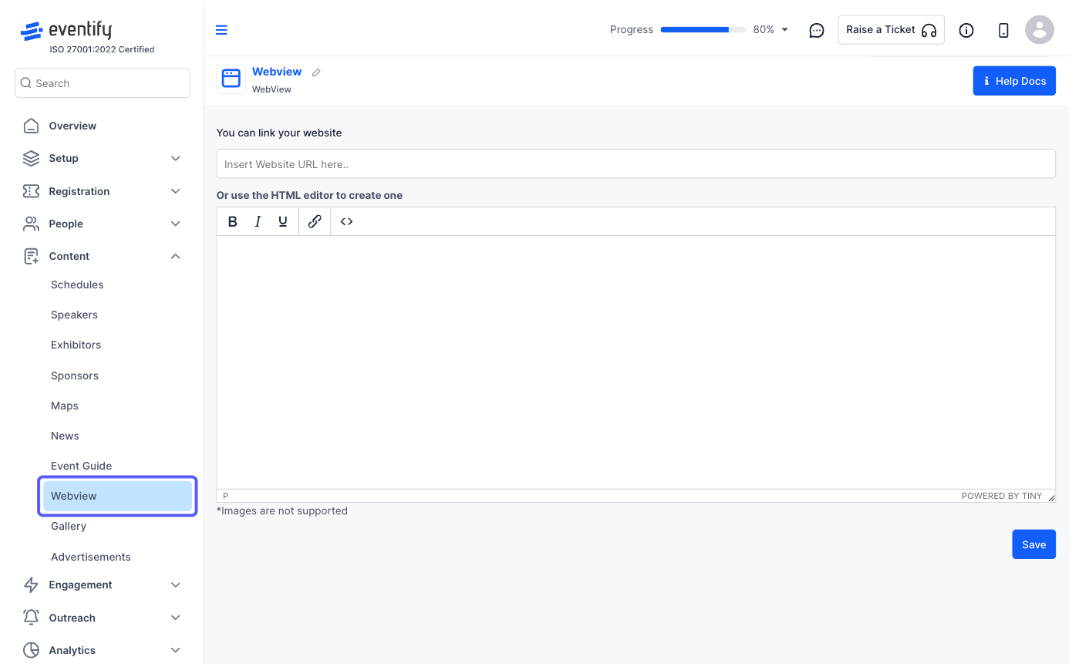Click the editor resize handle corner
1077x671 pixels.
(1051, 498)
